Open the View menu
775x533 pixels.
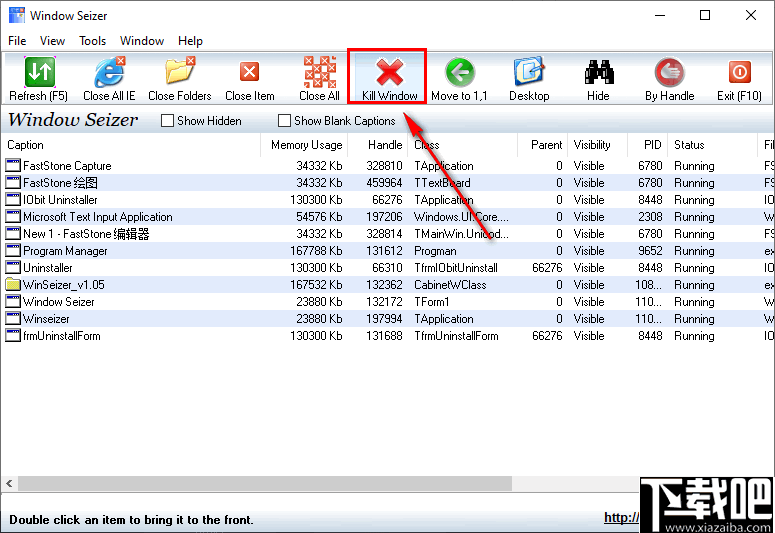tap(52, 41)
